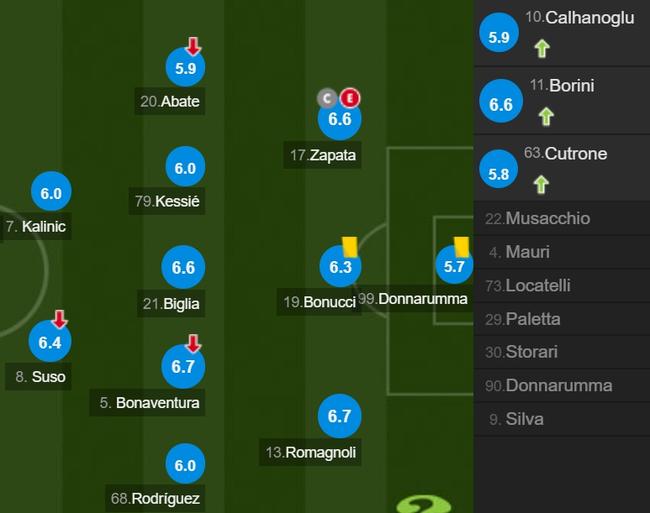Click Calhanoglu's green substituted-on arrow

542,48
